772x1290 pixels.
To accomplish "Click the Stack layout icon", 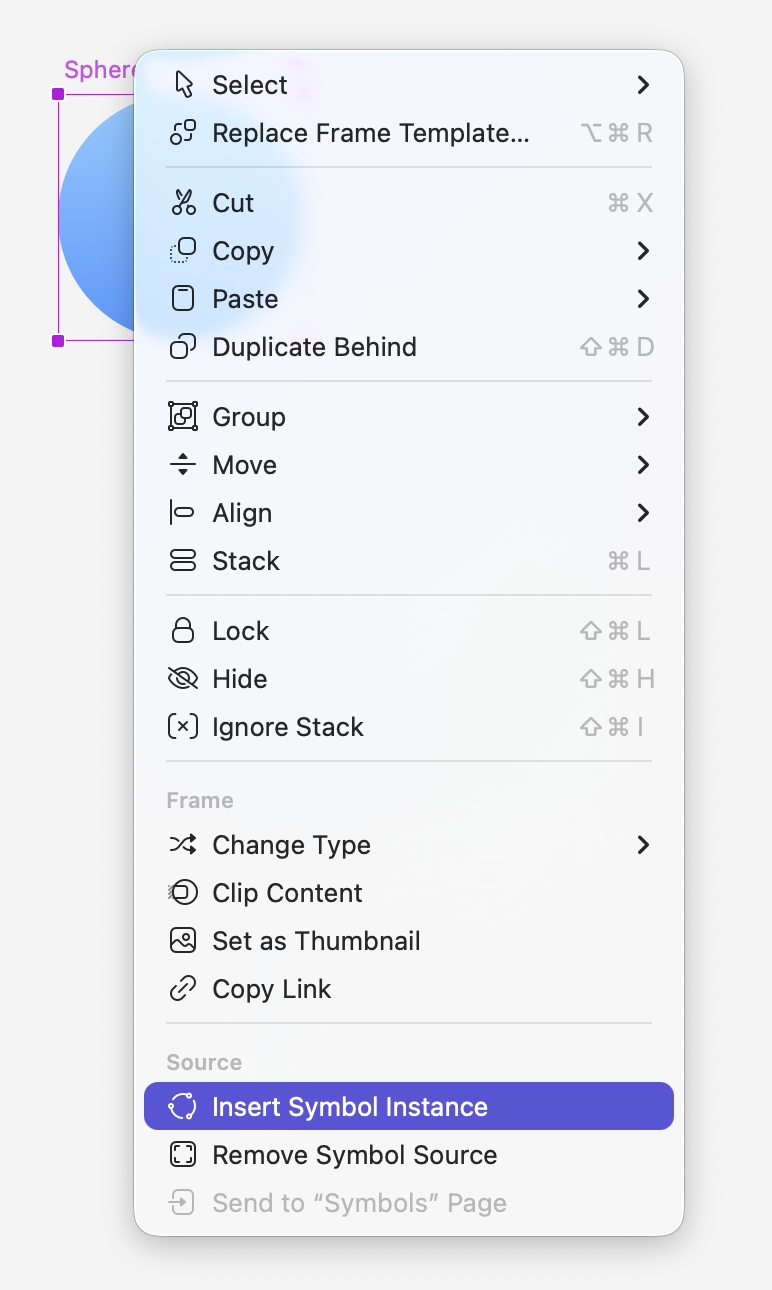I will [183, 561].
